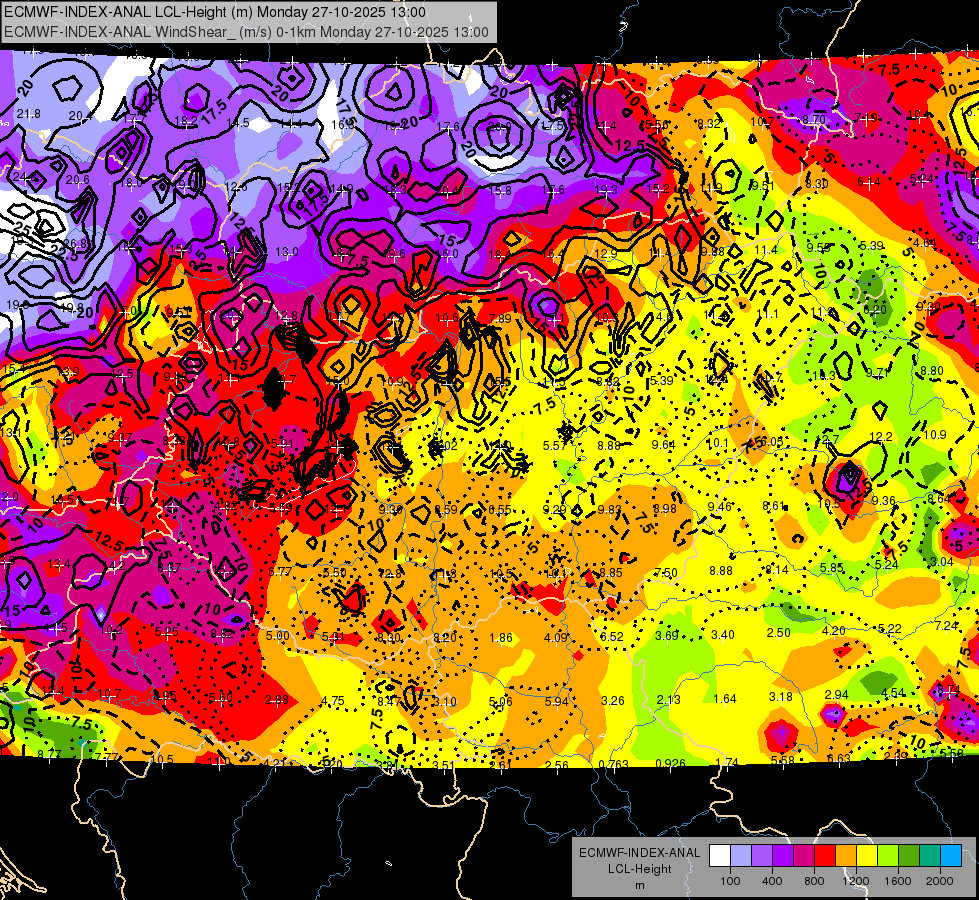Click the map value 0.763
This screenshot has height=900, width=979.
(x=613, y=764)
